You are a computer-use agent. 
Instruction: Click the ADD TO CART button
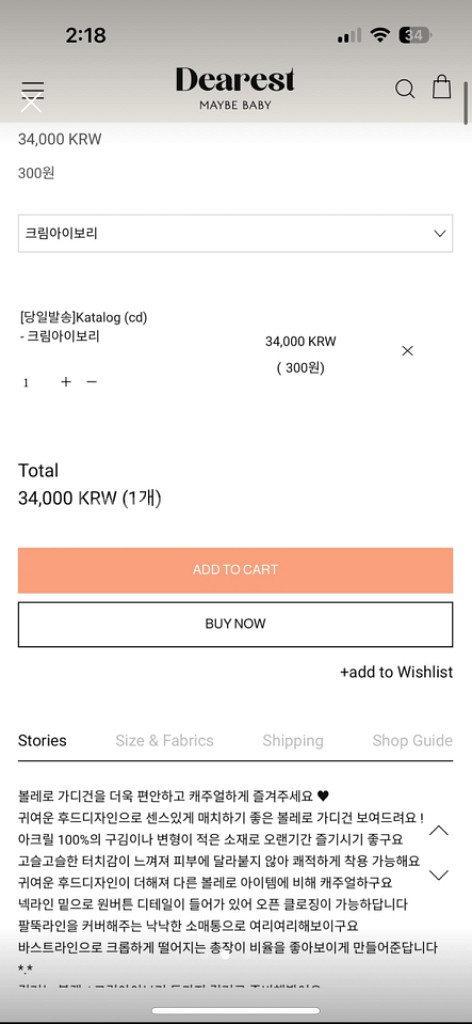235,570
